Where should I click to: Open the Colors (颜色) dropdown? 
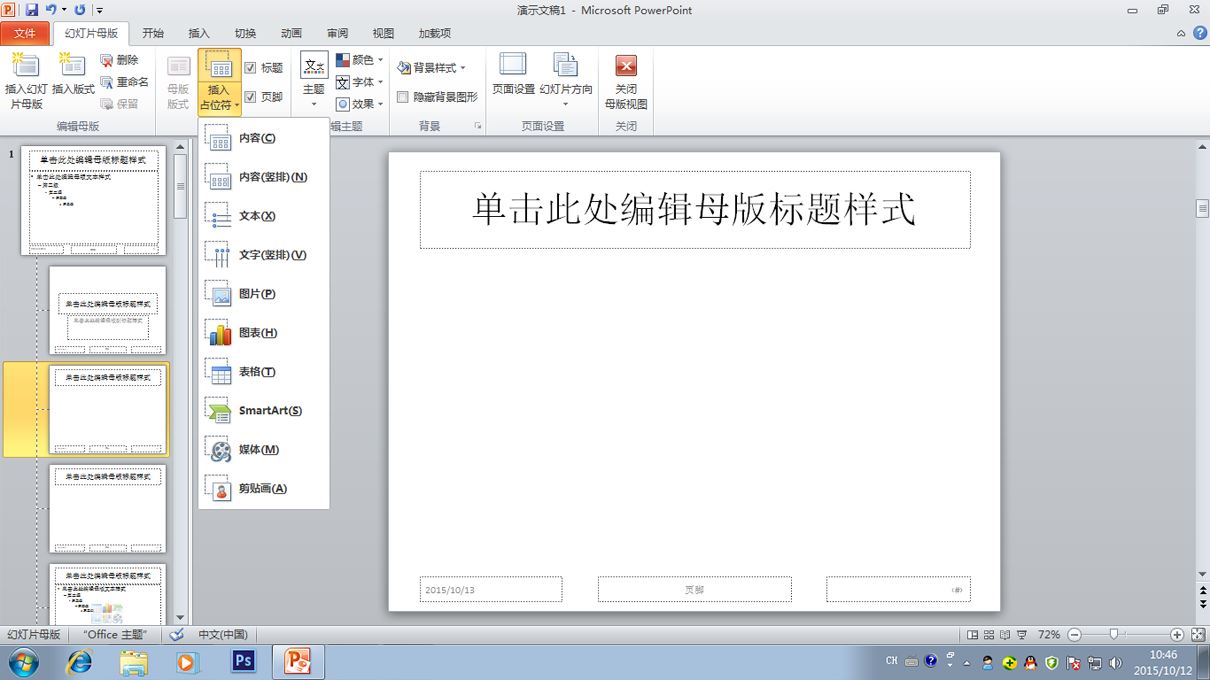pyautogui.click(x=359, y=60)
